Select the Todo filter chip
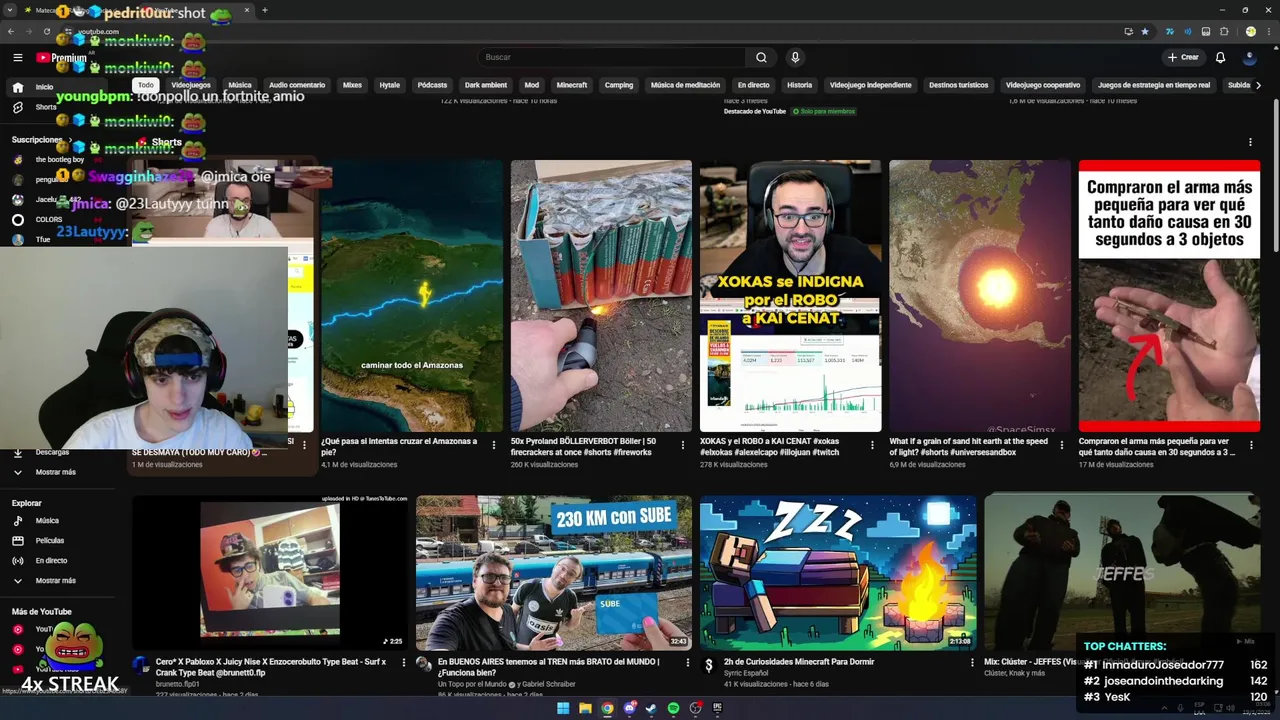 (x=146, y=85)
